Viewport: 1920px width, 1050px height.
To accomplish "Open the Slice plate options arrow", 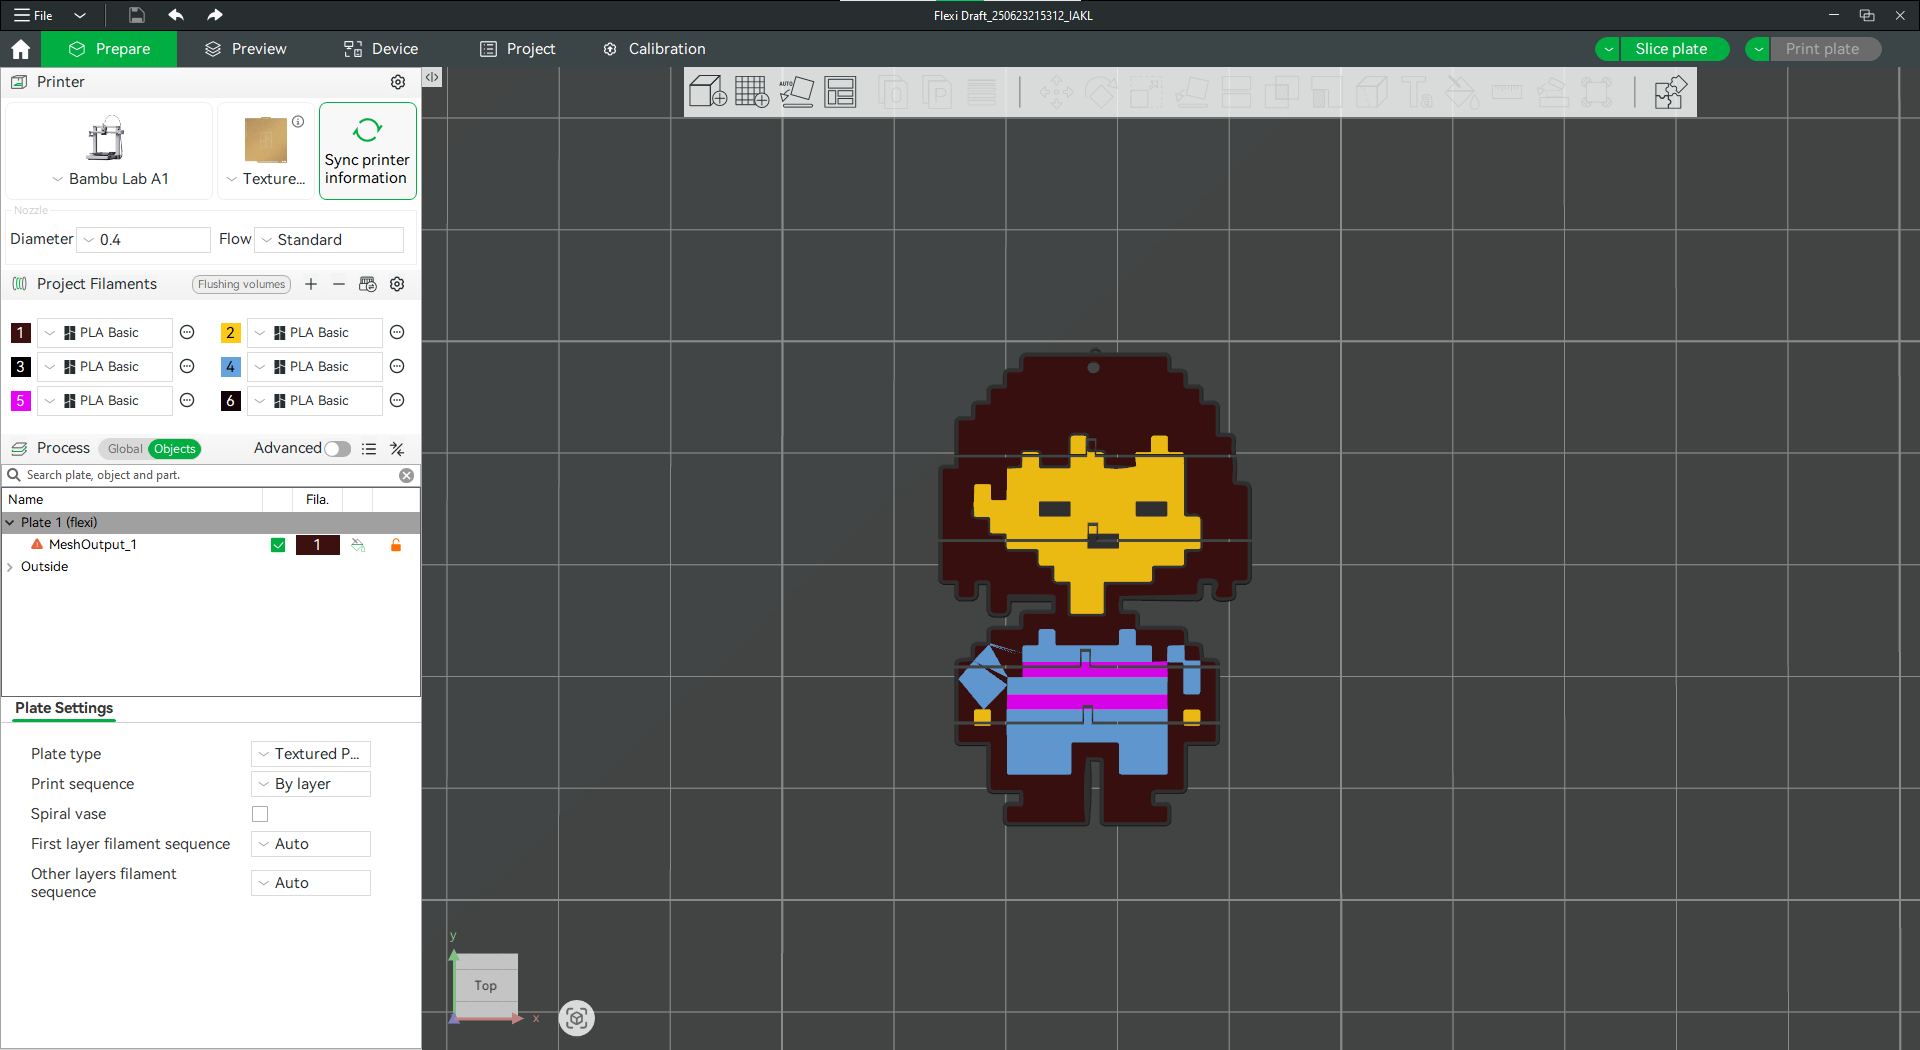I will (x=1608, y=49).
